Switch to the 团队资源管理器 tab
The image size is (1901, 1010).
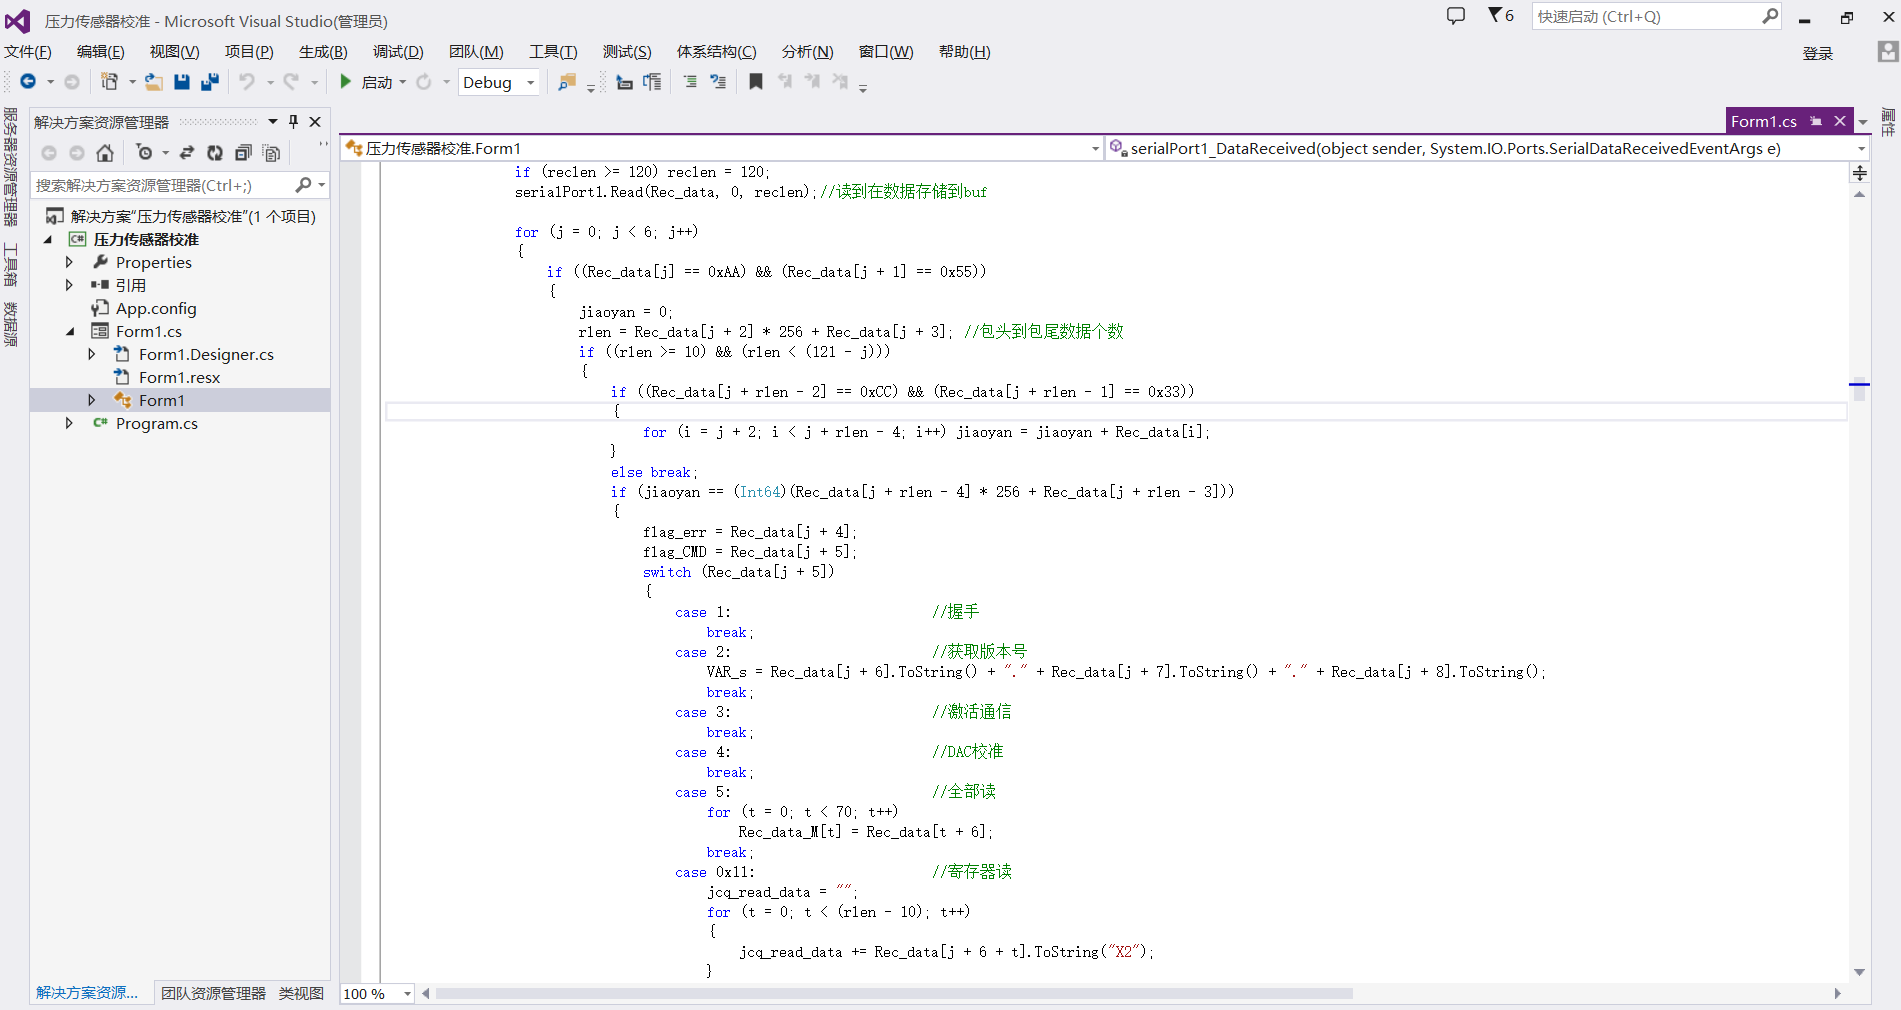(213, 993)
